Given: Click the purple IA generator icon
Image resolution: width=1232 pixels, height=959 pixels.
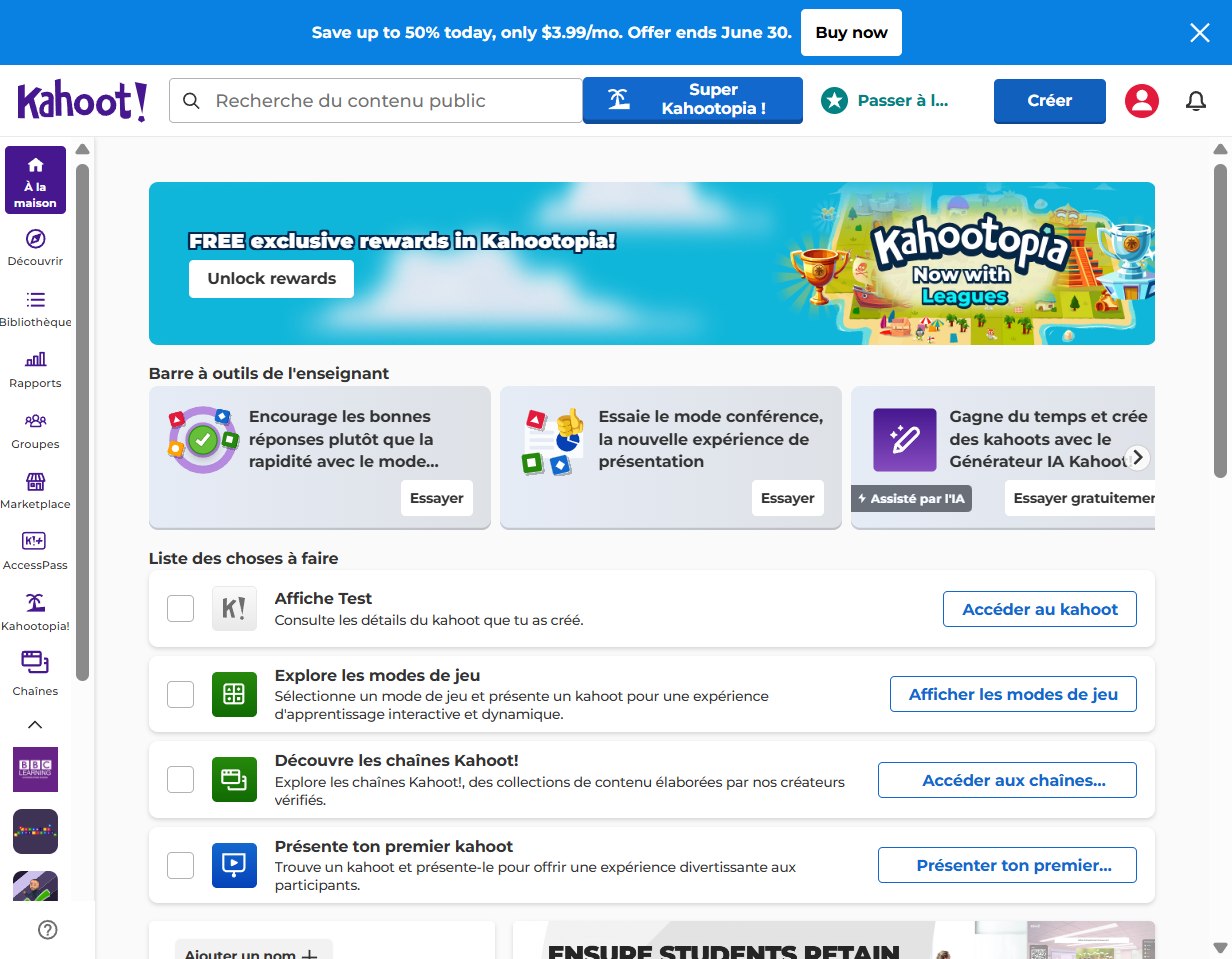Looking at the screenshot, I should pyautogui.click(x=905, y=440).
